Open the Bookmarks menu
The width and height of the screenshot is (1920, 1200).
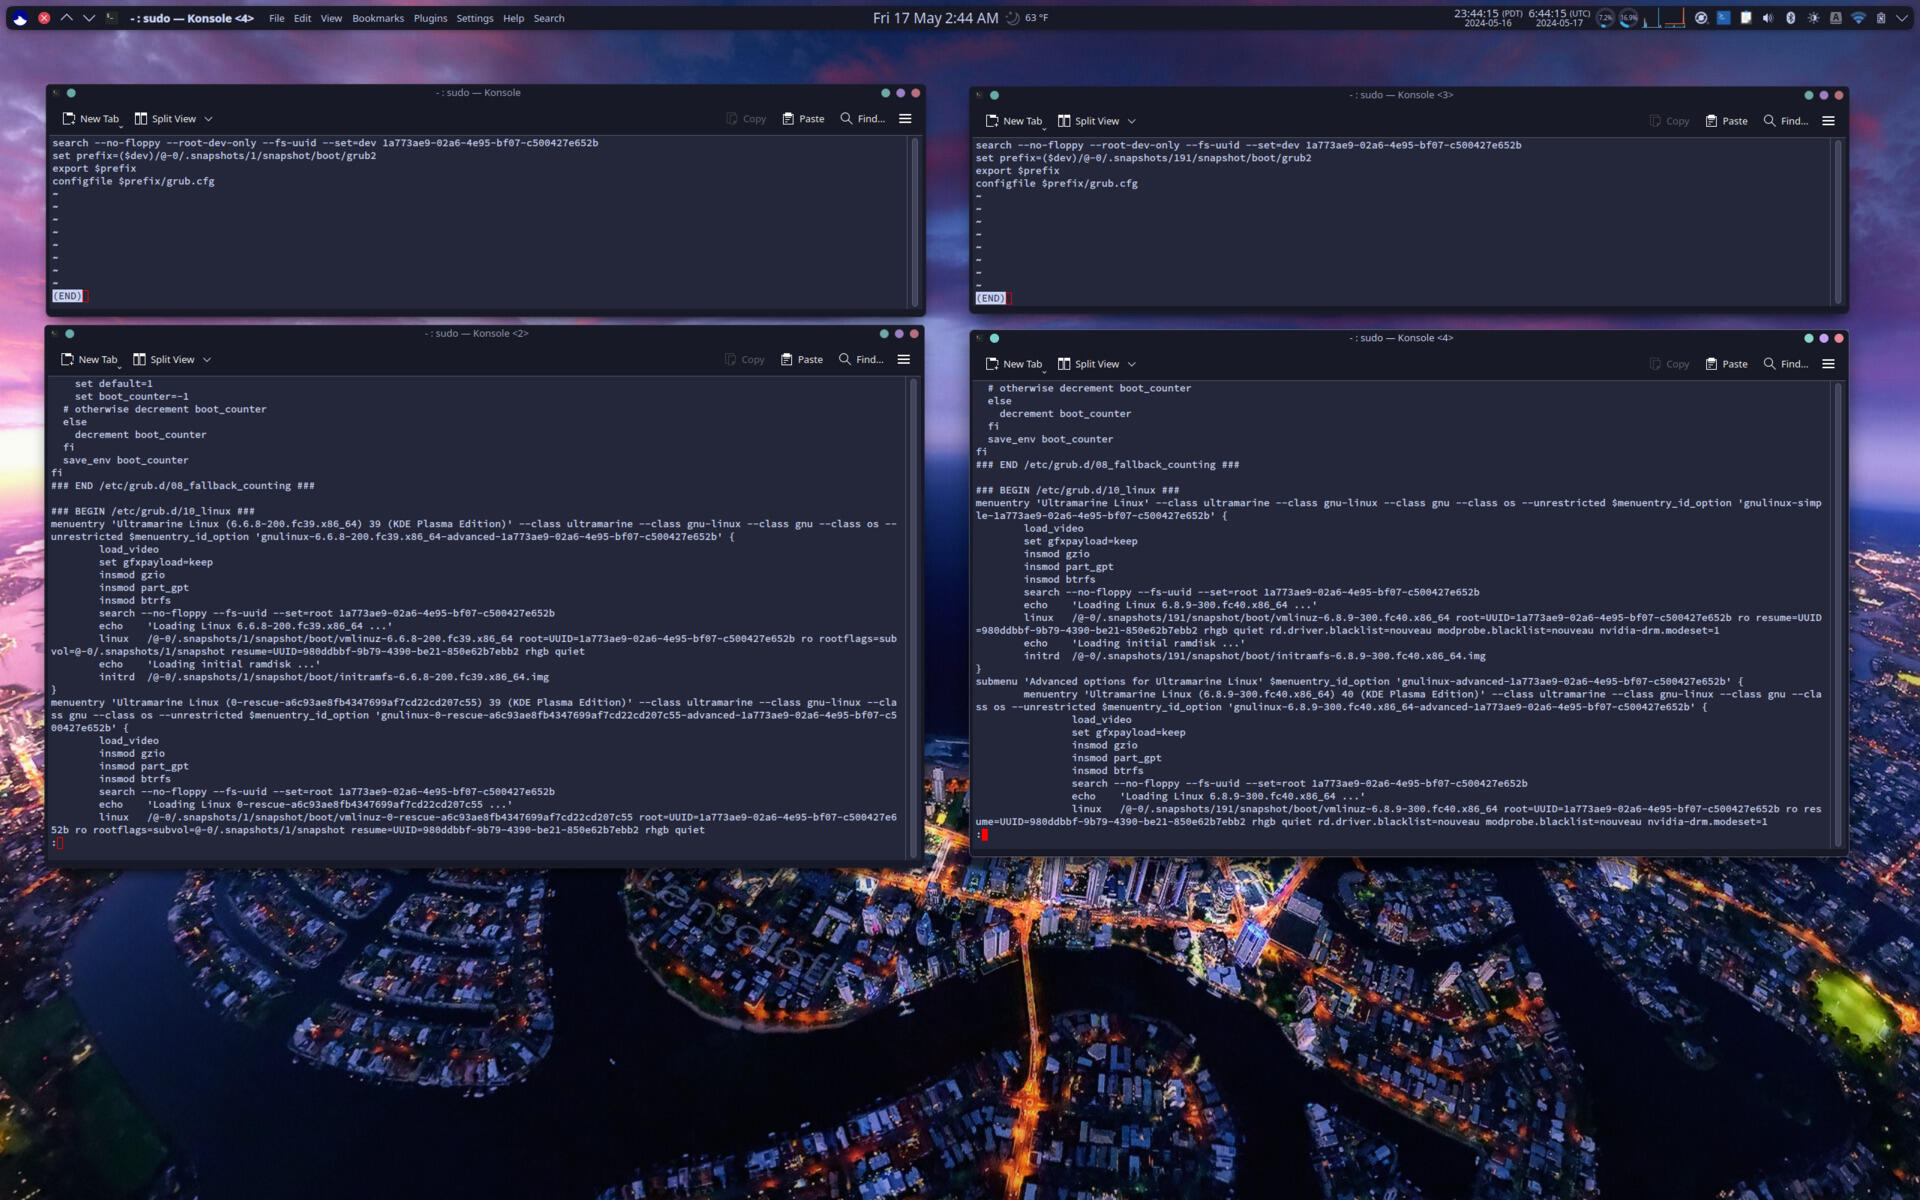pos(378,18)
